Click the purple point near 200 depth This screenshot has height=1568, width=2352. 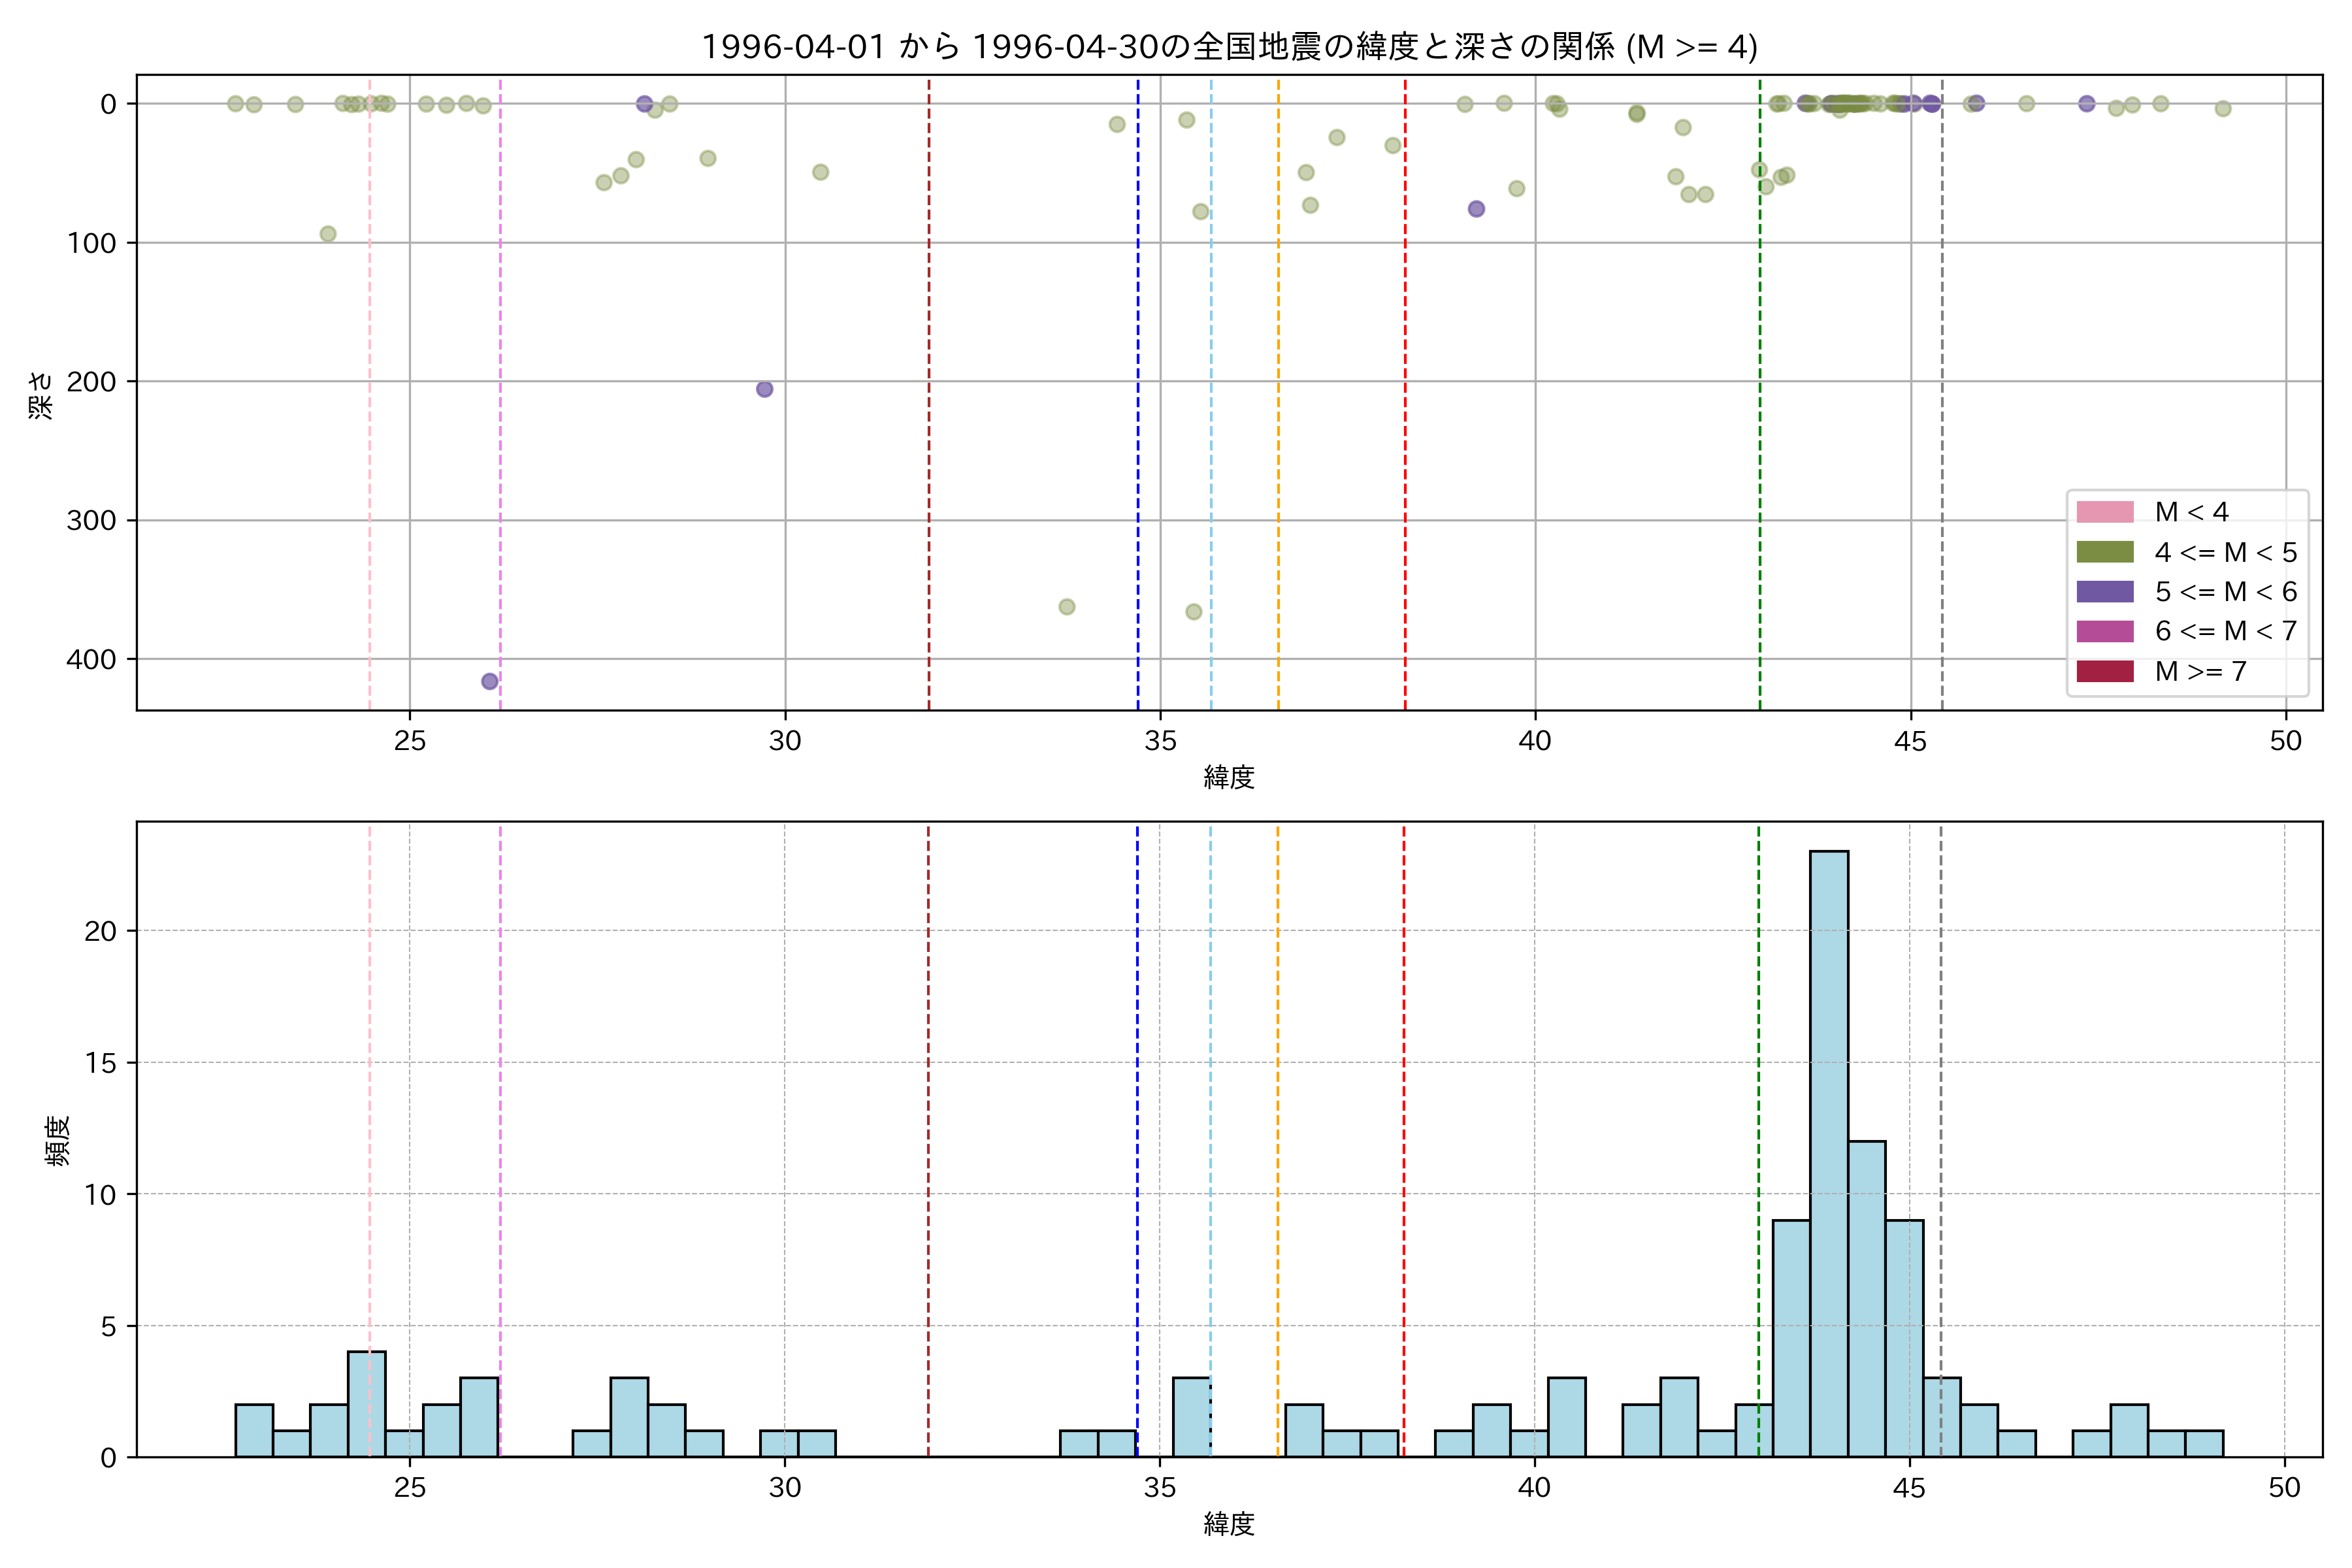[x=764, y=389]
